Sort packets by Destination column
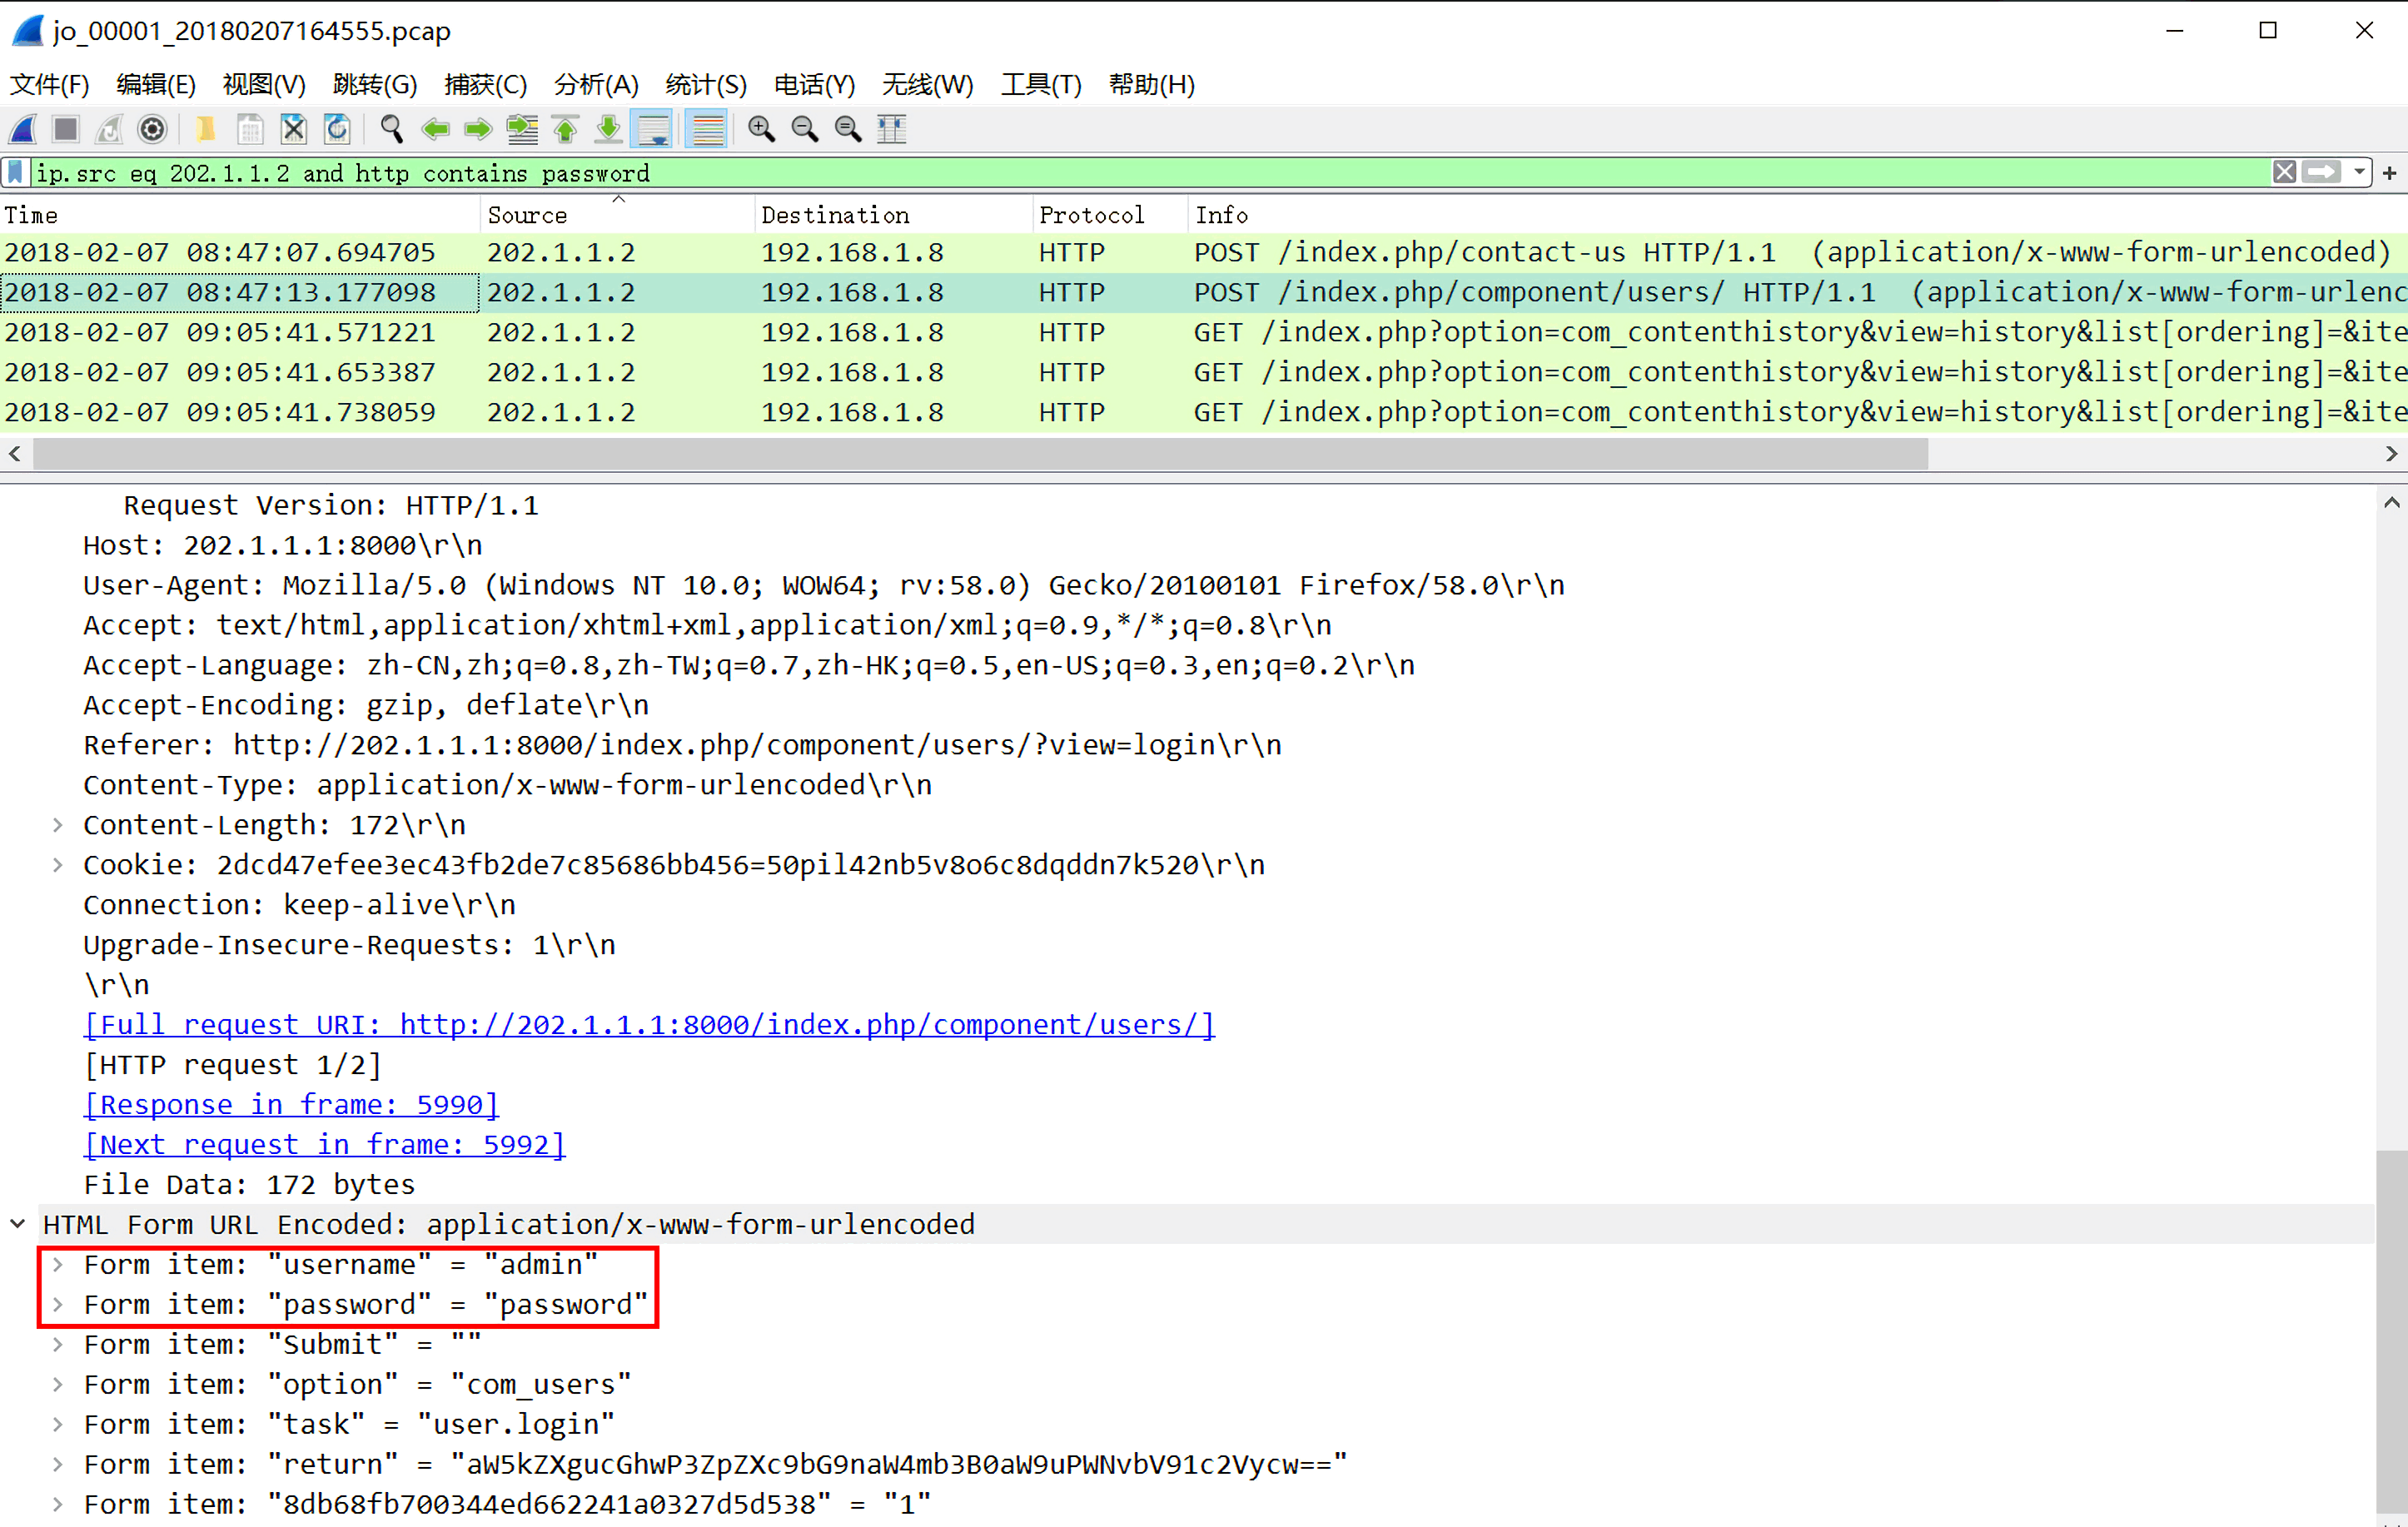Image resolution: width=2408 pixels, height=1527 pixels. (x=894, y=215)
